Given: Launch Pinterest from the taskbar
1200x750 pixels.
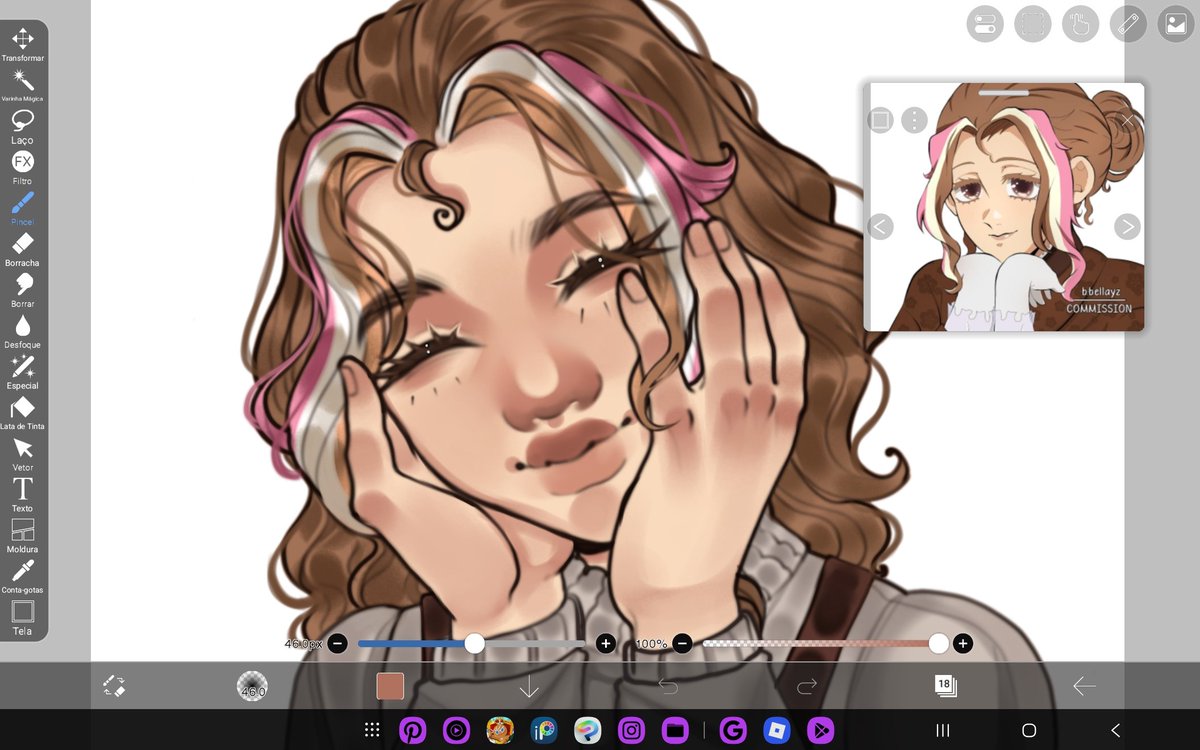Looking at the screenshot, I should click(412, 731).
